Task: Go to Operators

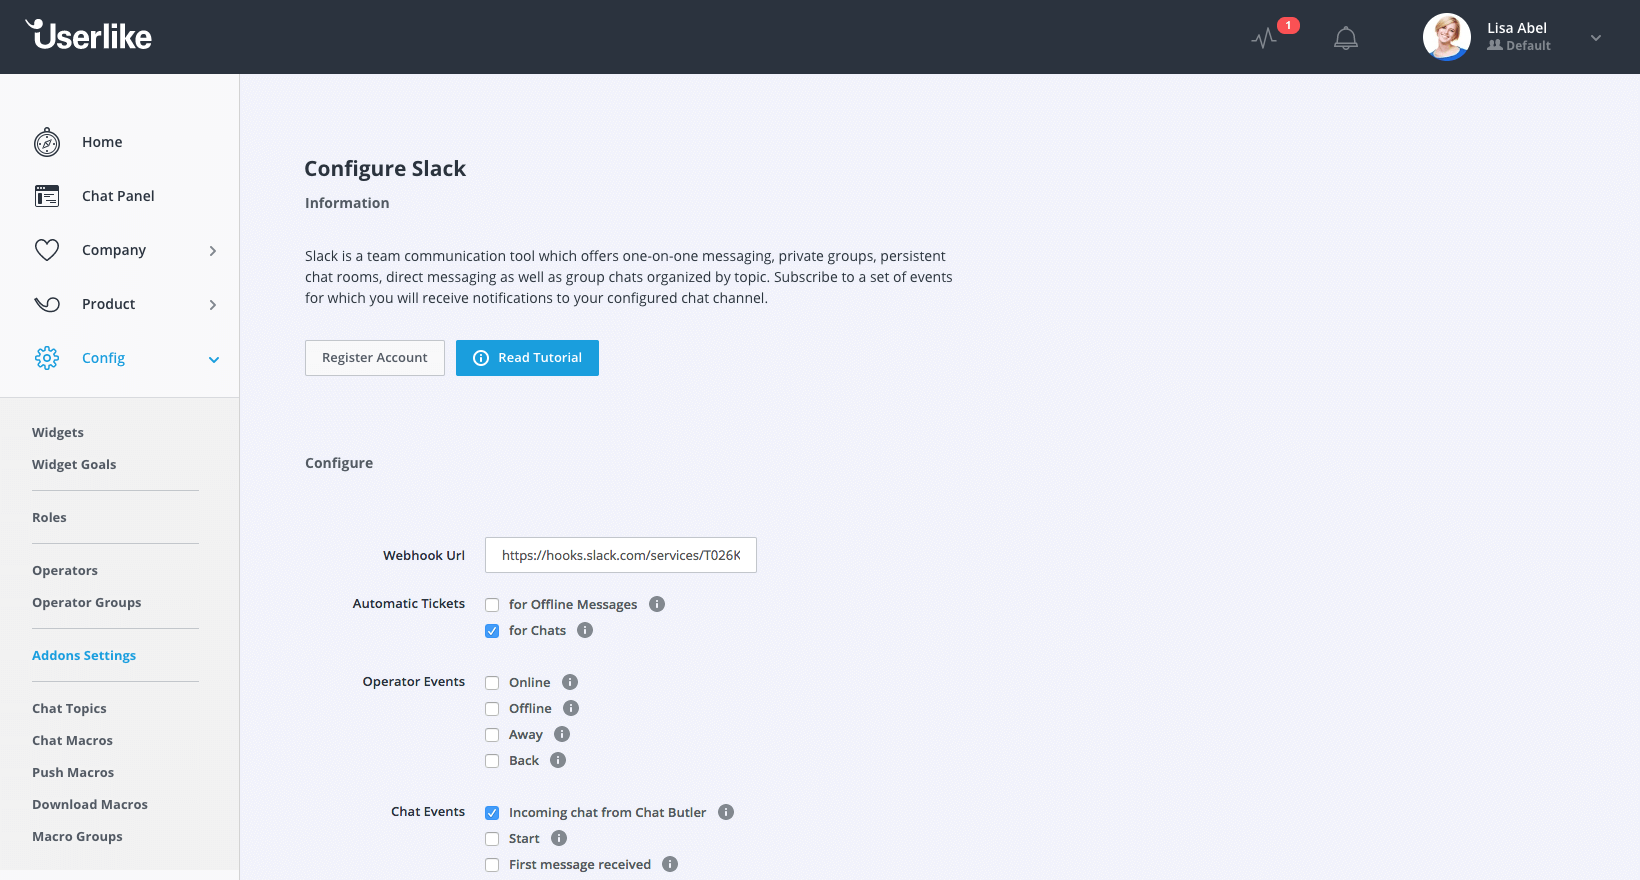Action: point(65,571)
